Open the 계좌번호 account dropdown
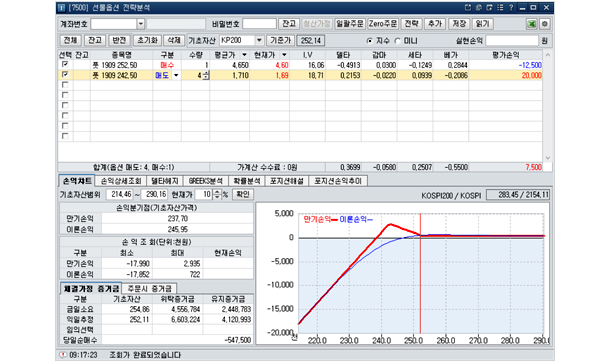 coord(141,24)
